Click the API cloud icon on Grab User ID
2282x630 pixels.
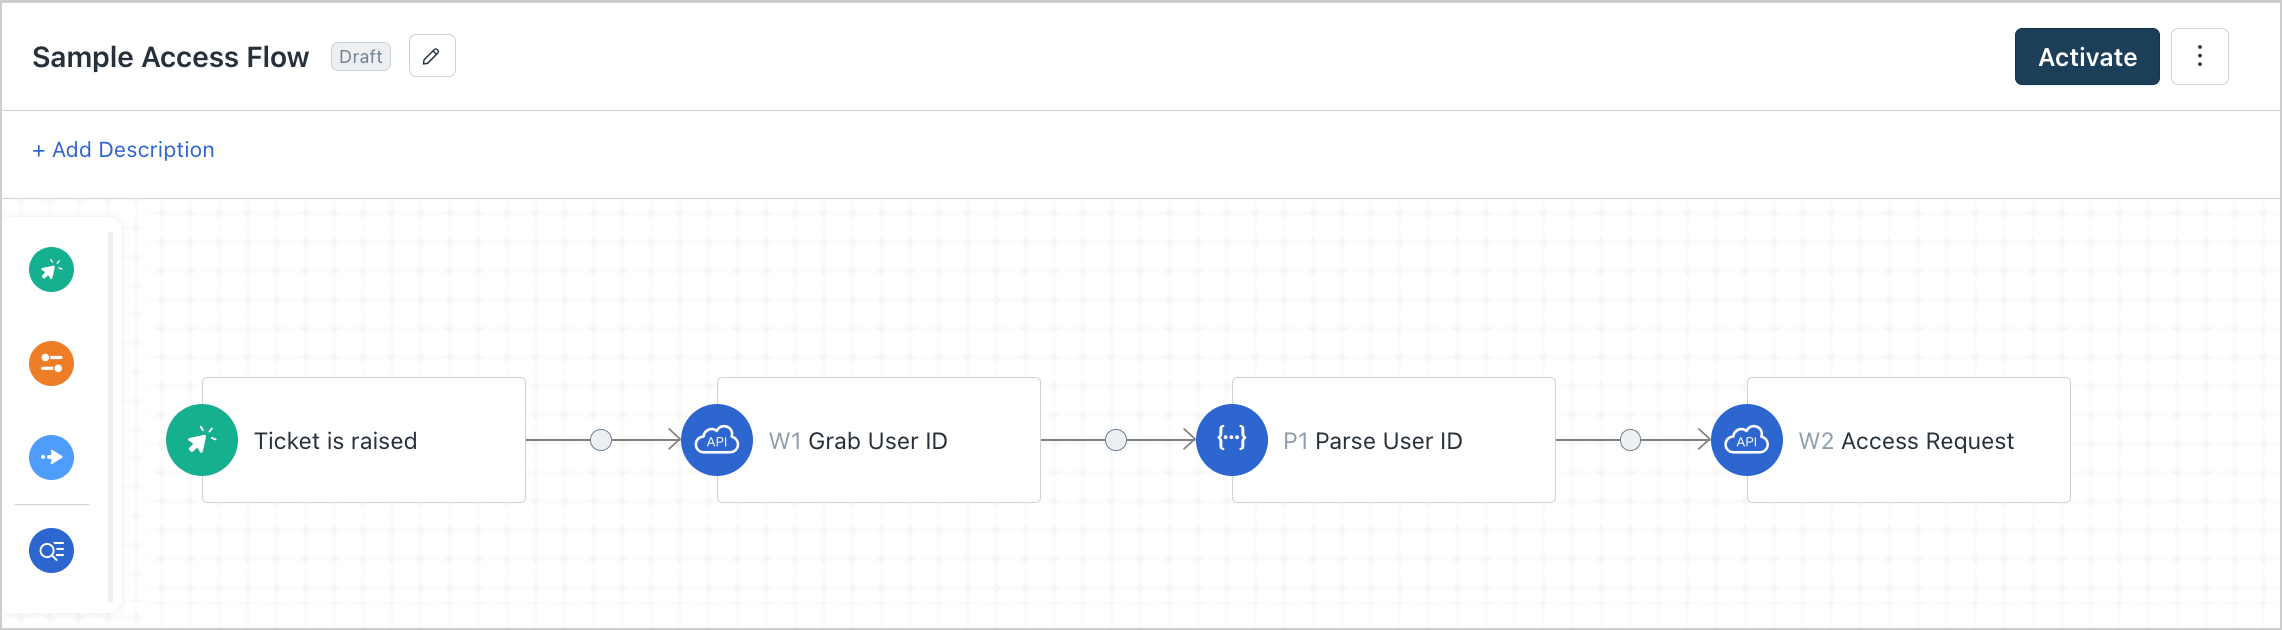[x=717, y=440]
